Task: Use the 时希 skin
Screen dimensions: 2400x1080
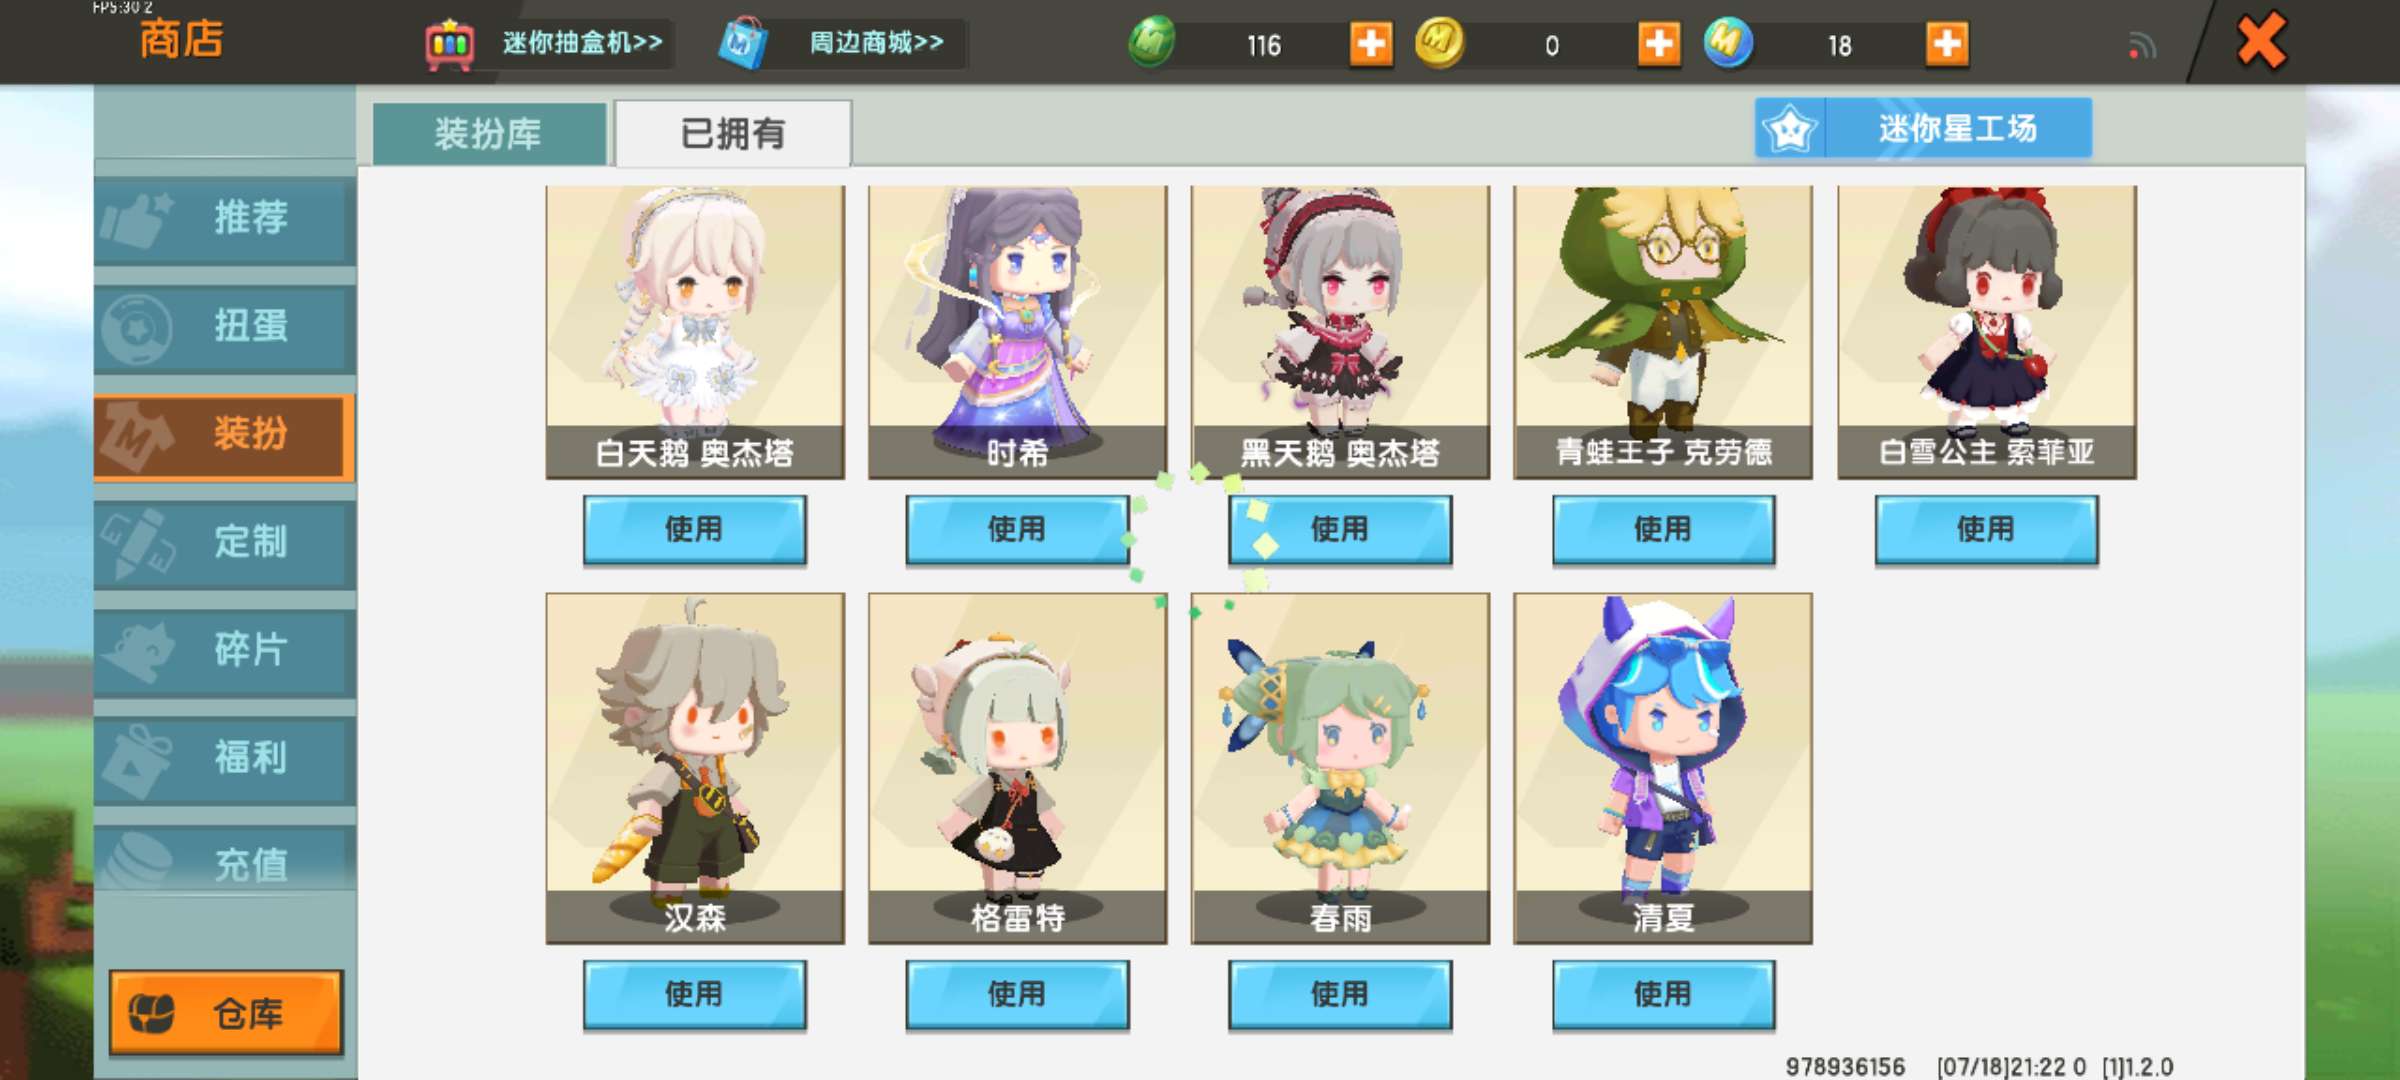Action: [x=1017, y=530]
